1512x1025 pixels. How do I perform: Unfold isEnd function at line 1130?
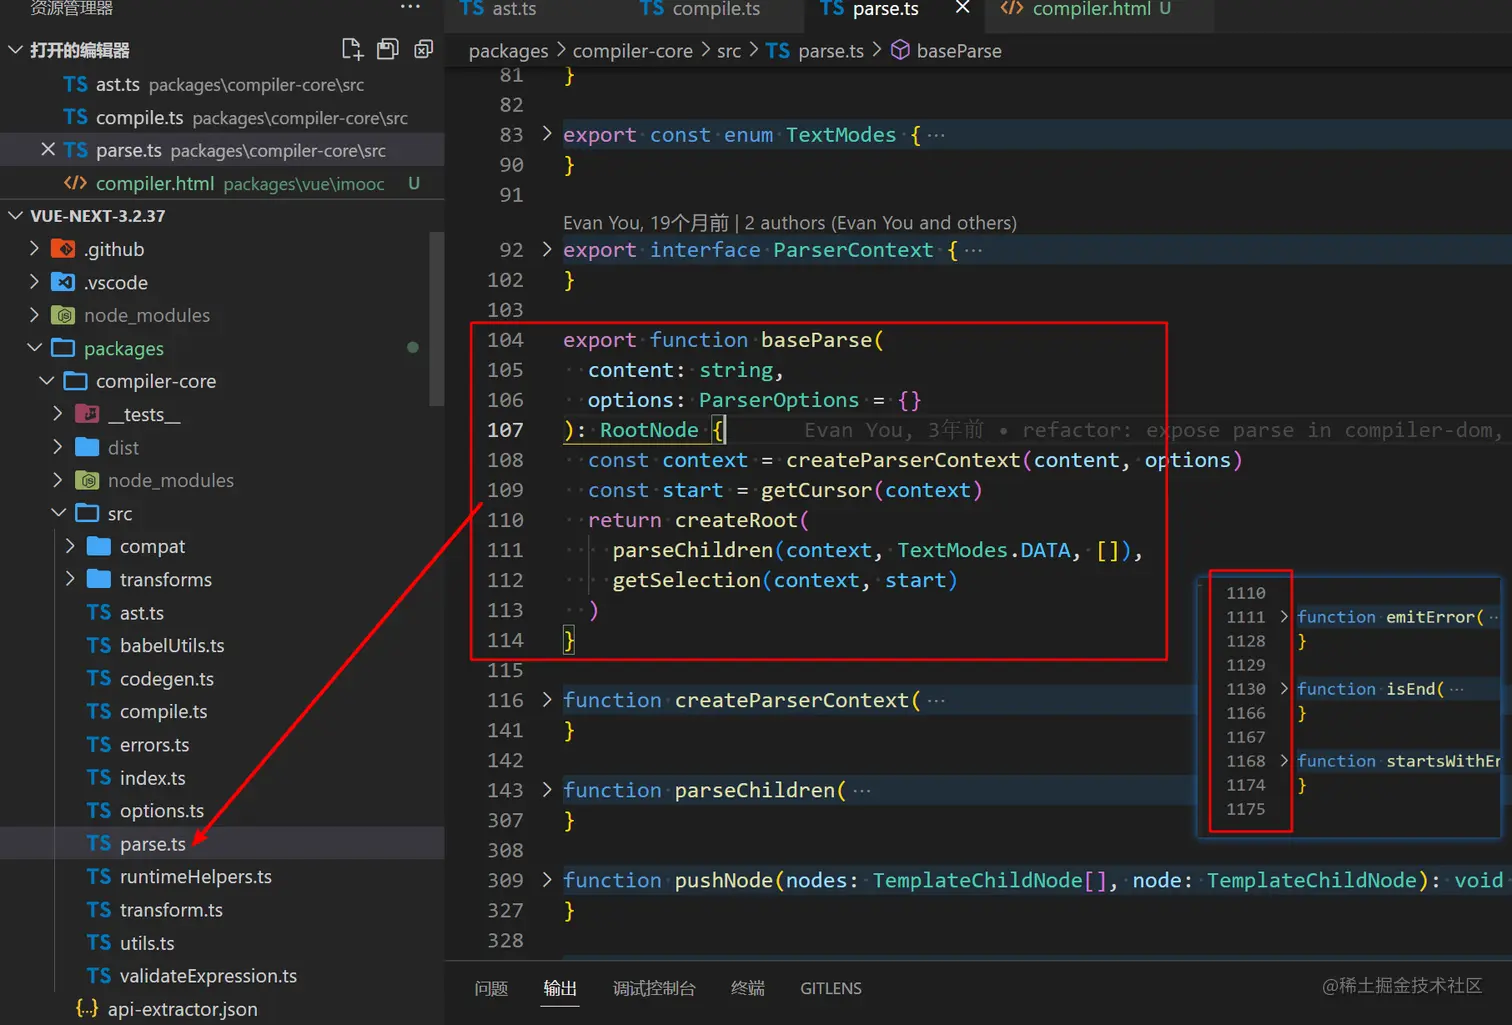(1284, 688)
